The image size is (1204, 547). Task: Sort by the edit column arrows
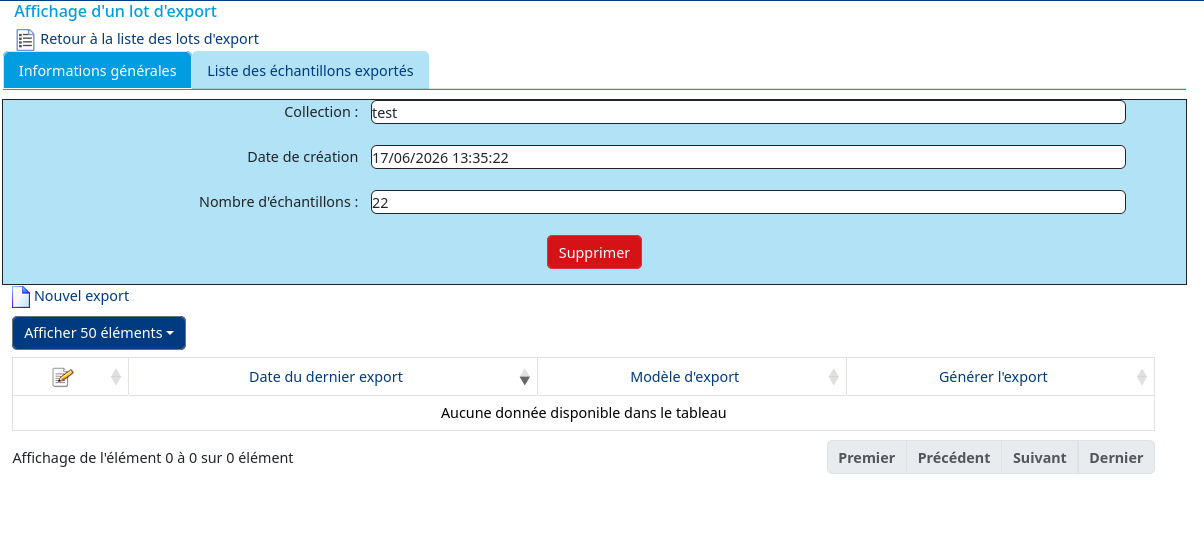coord(116,377)
